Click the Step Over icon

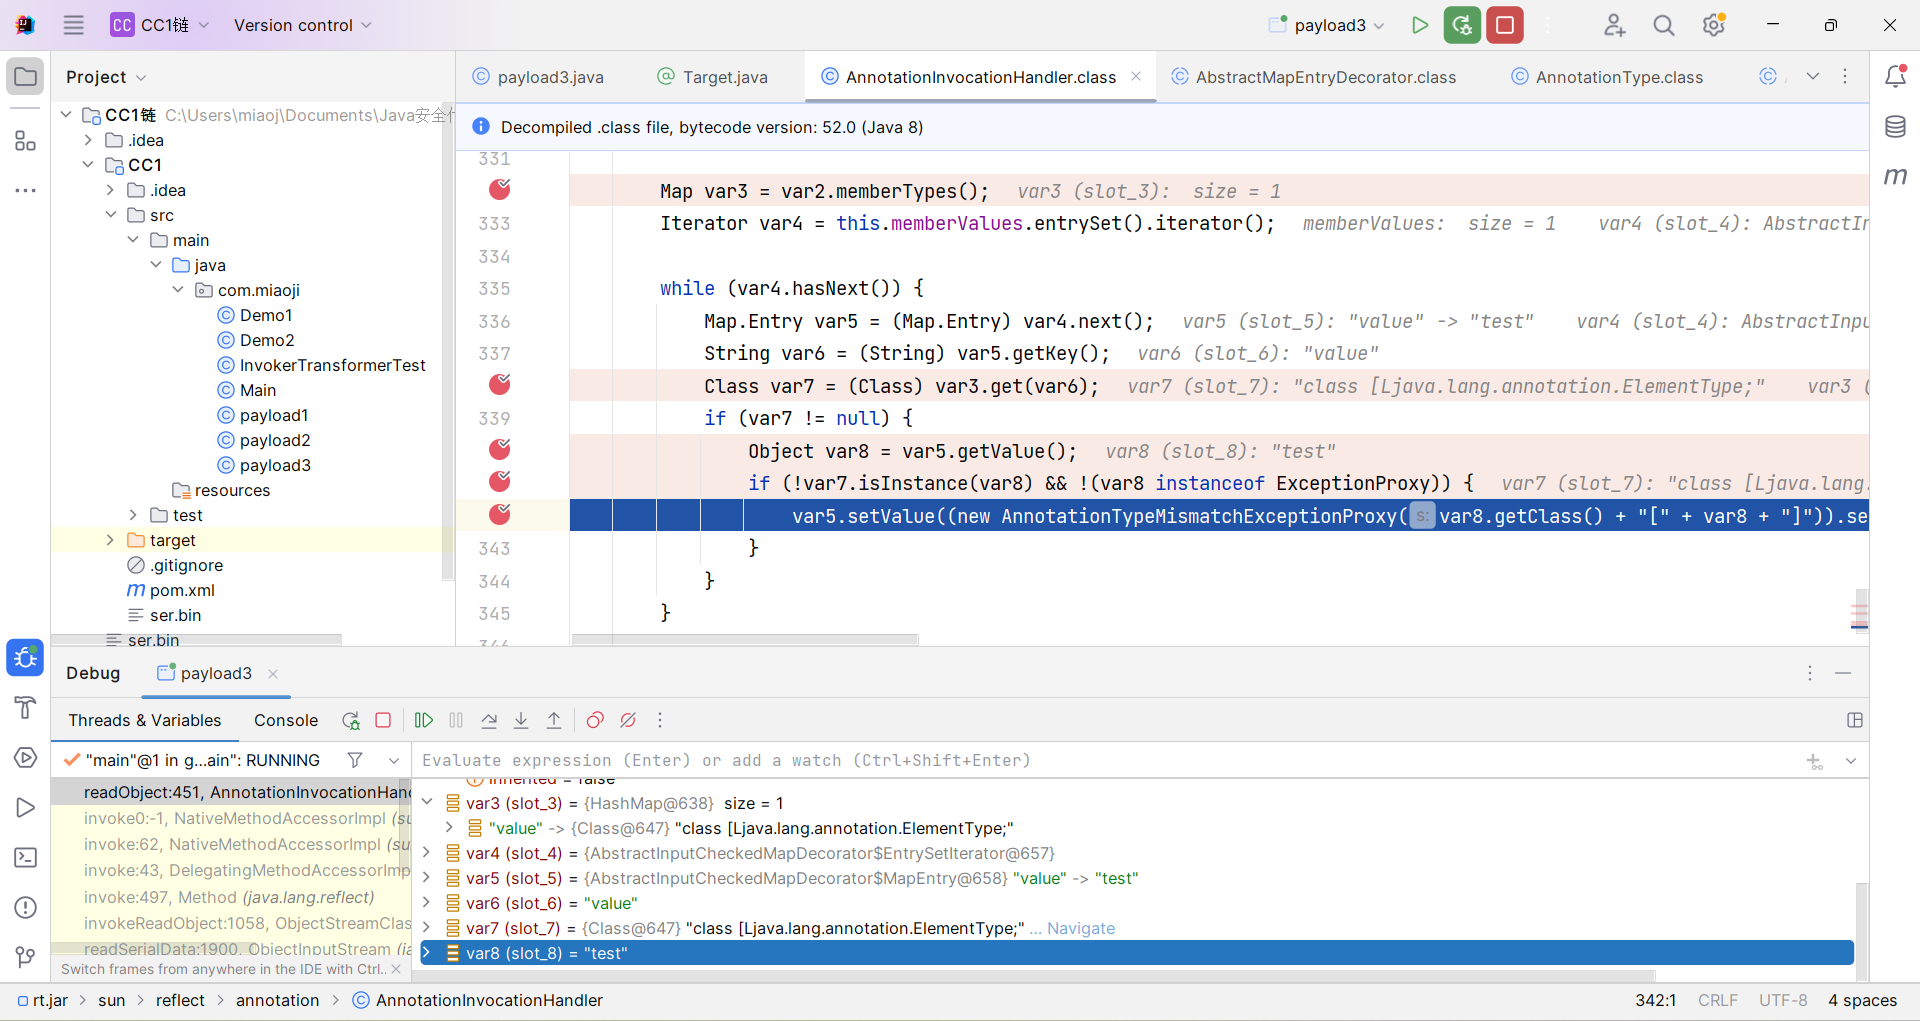[x=489, y=720]
